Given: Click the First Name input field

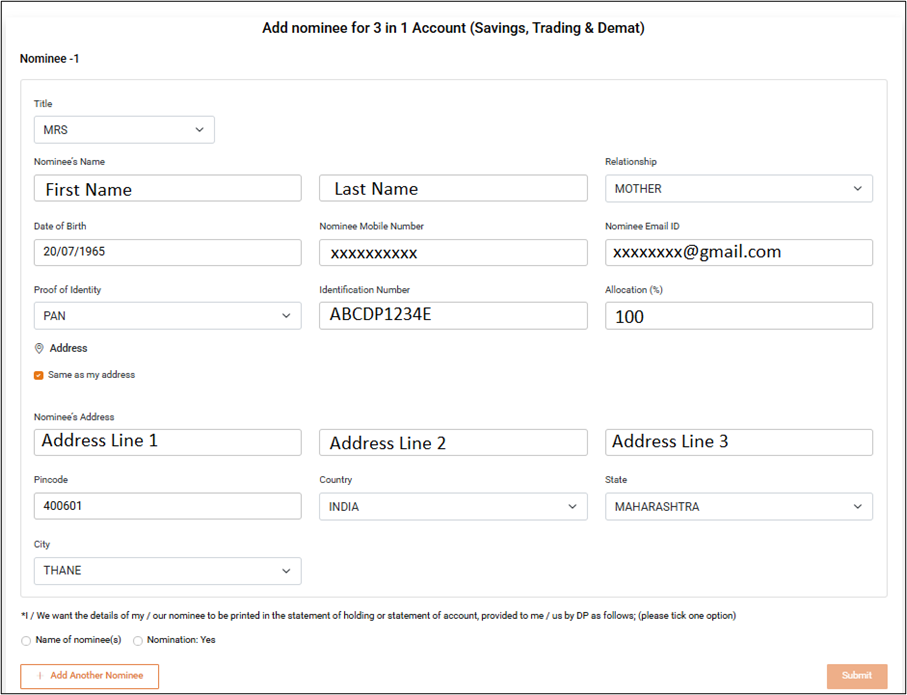Looking at the screenshot, I should (167, 189).
